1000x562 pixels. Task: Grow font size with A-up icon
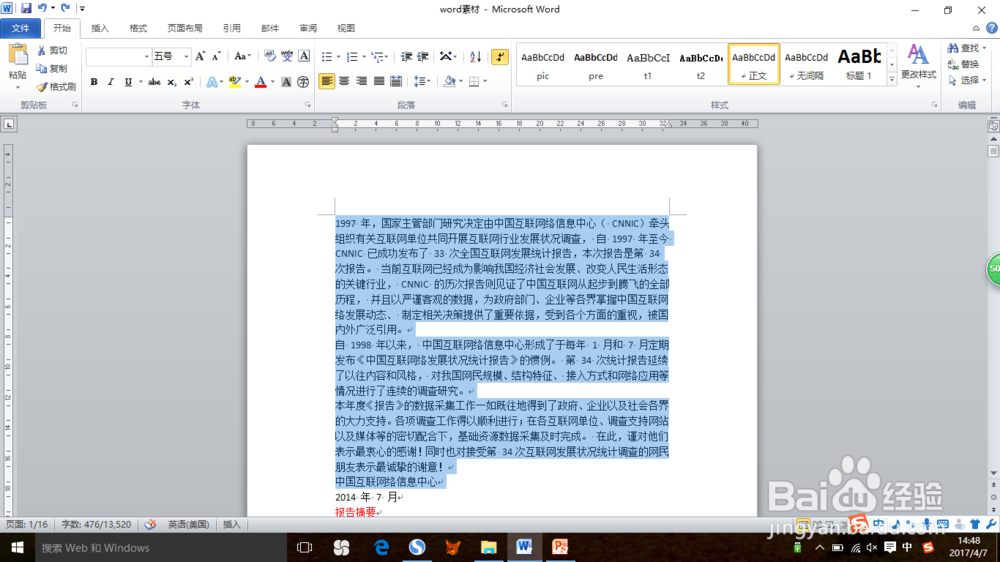200,57
